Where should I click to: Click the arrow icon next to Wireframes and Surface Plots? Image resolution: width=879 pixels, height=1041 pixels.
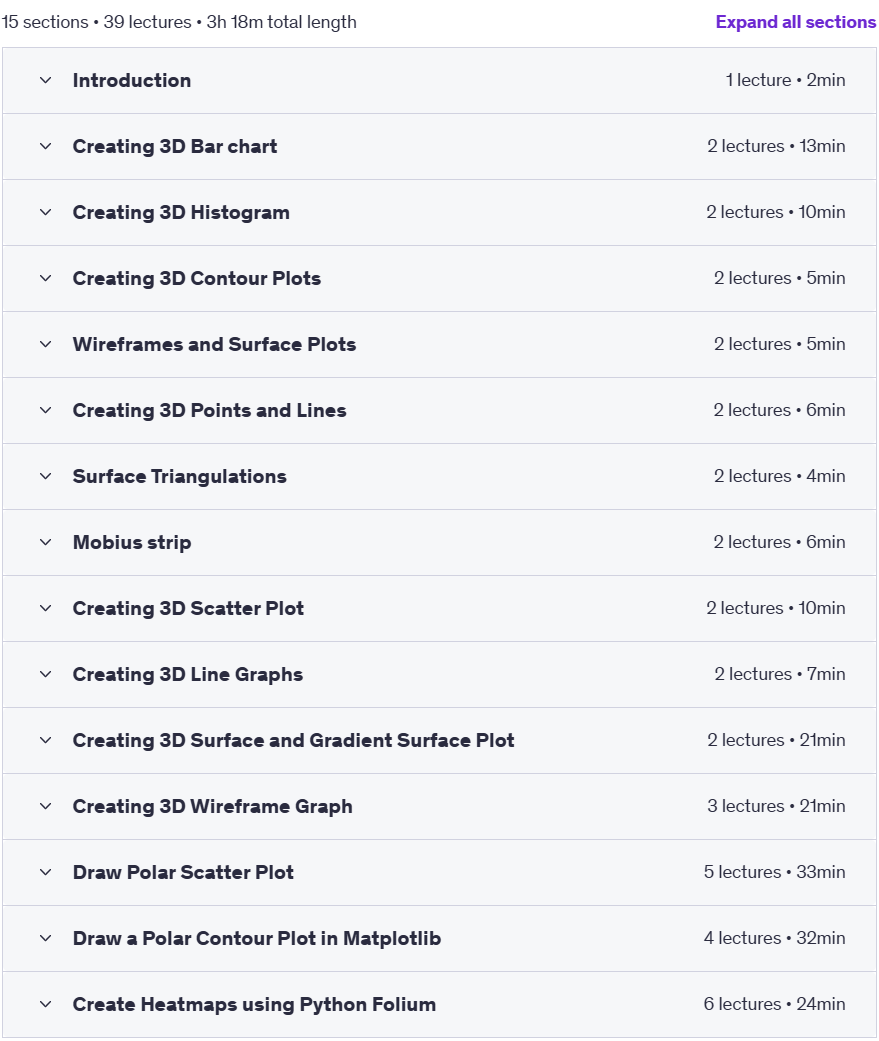pyautogui.click(x=45, y=344)
